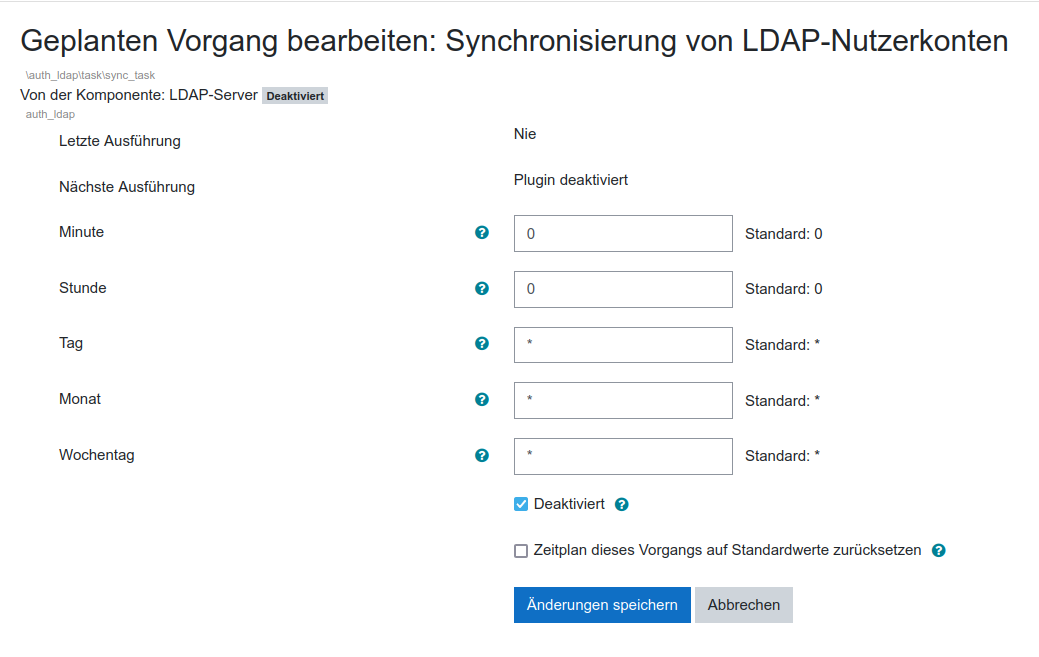Click the Zeitplan zurücksetzen label text
Image resolution: width=1039 pixels, height=657 pixels.
pos(727,550)
